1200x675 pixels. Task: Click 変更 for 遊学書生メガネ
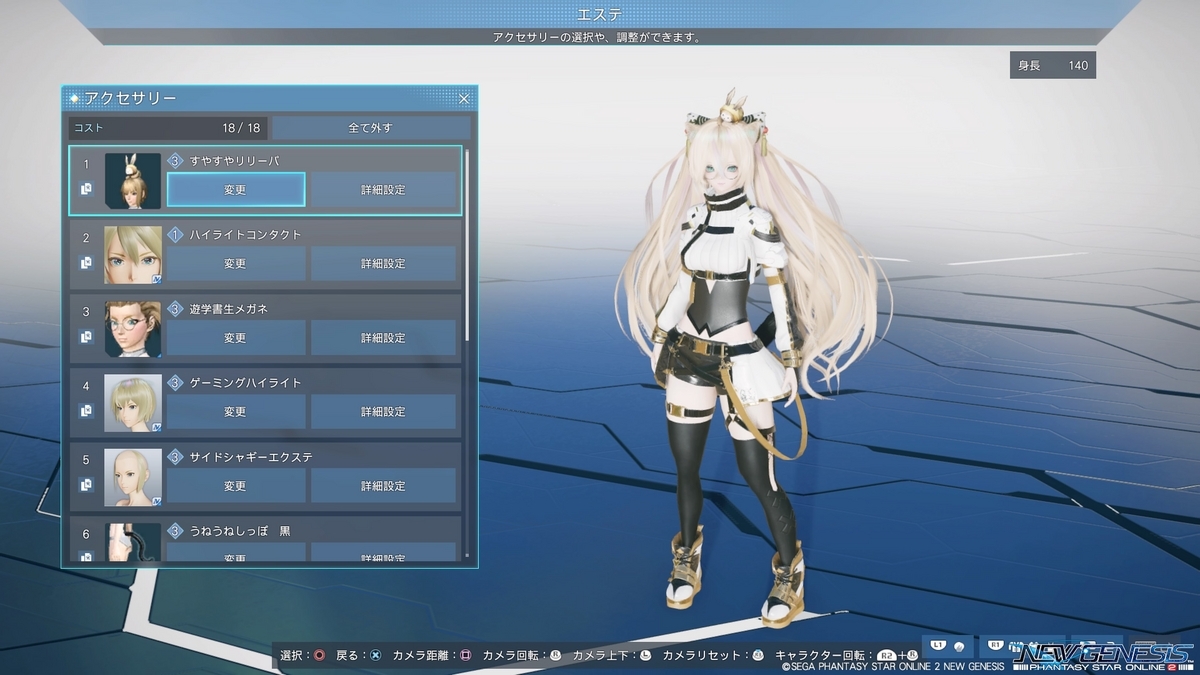click(235, 338)
